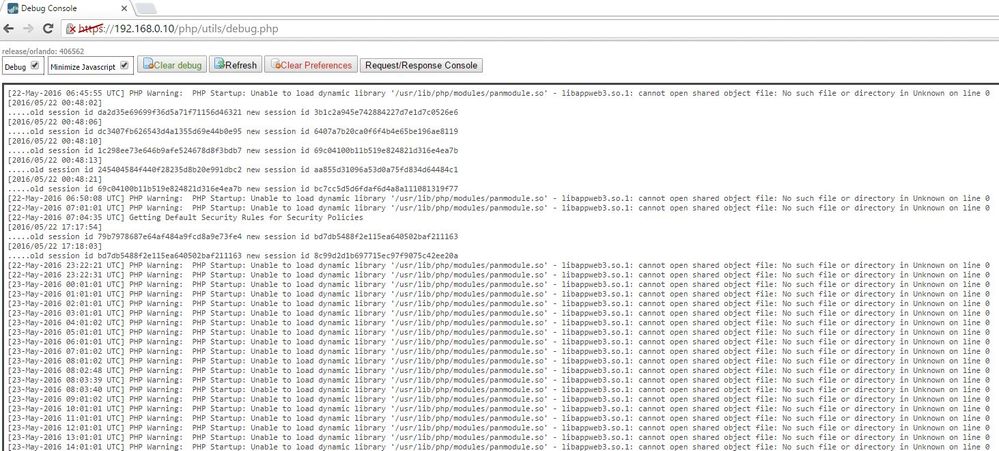Click the [2016/05/22 00:48:13] timestamp line
Screen dimensions: 999x451
(54, 160)
